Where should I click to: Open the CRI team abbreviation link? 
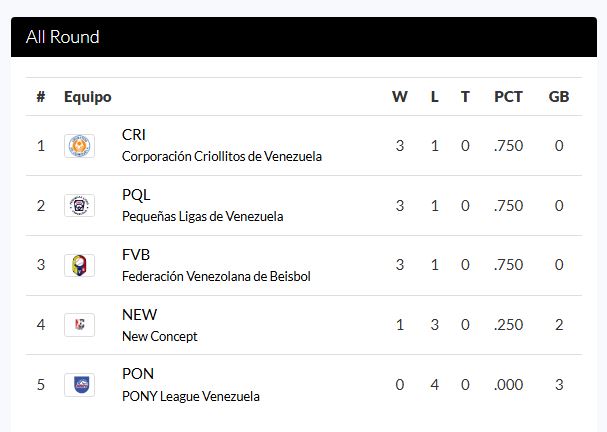pos(134,135)
